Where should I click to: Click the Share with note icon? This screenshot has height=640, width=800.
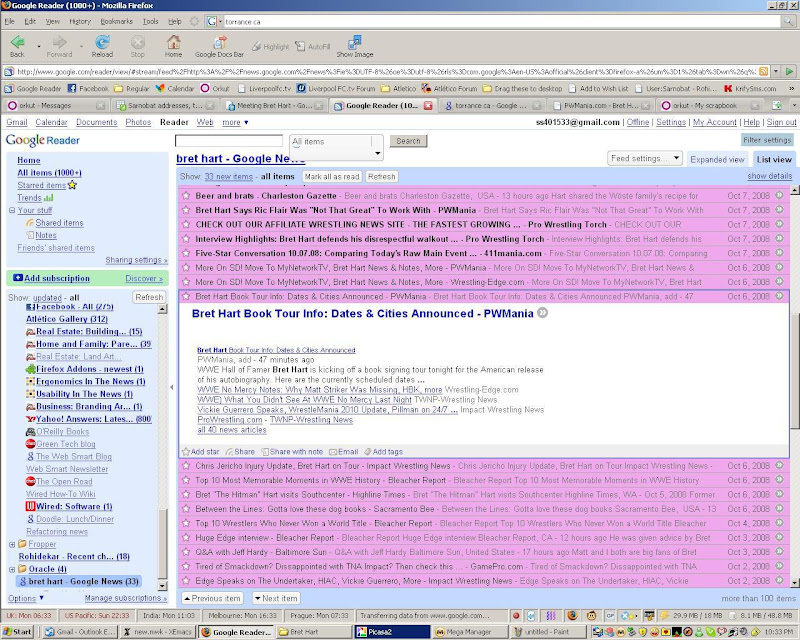[x=265, y=452]
